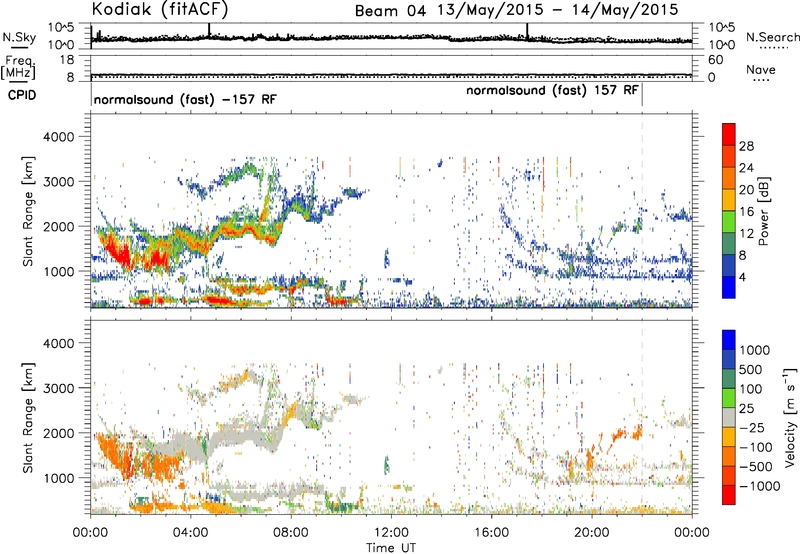Viewport: 800px width, 554px height.
Task: Pick the Velocity colorbar segment between 500 and 1000
Action: click(x=729, y=359)
